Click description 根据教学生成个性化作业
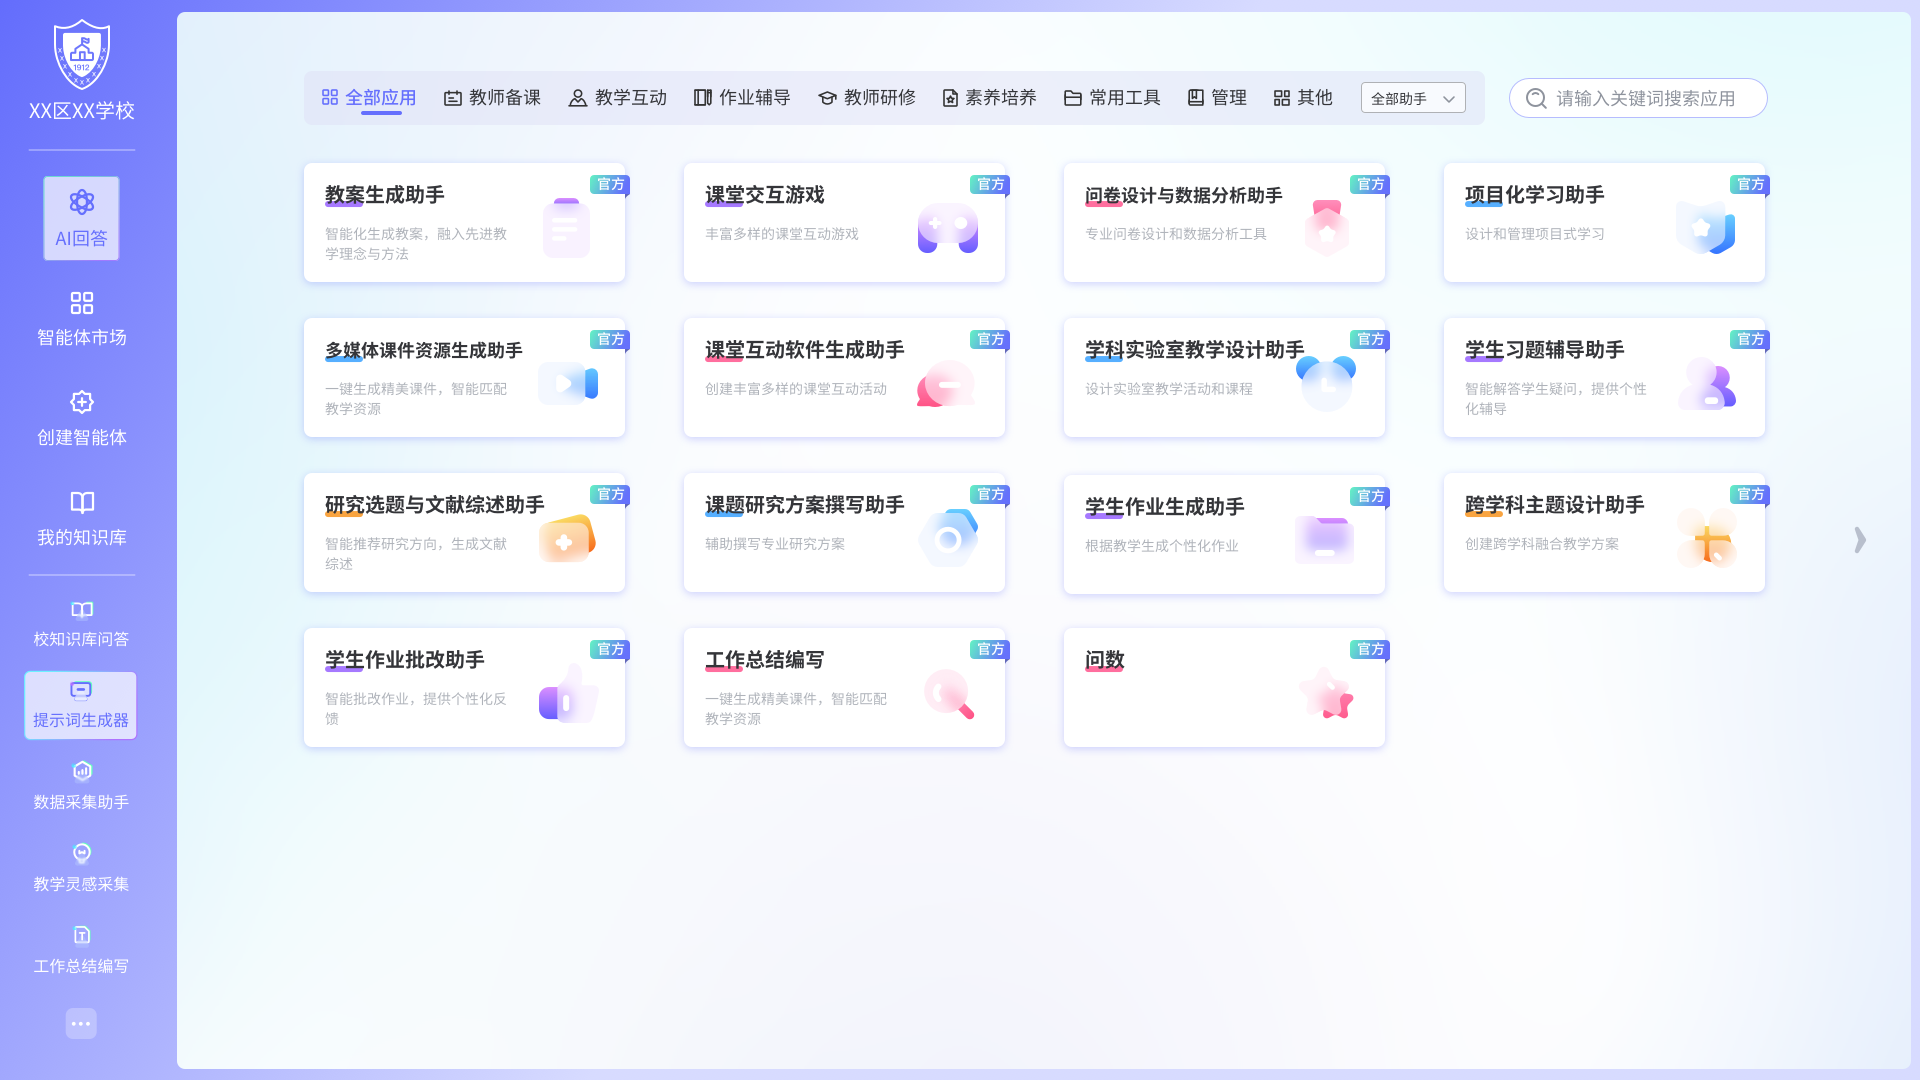 tap(1162, 546)
